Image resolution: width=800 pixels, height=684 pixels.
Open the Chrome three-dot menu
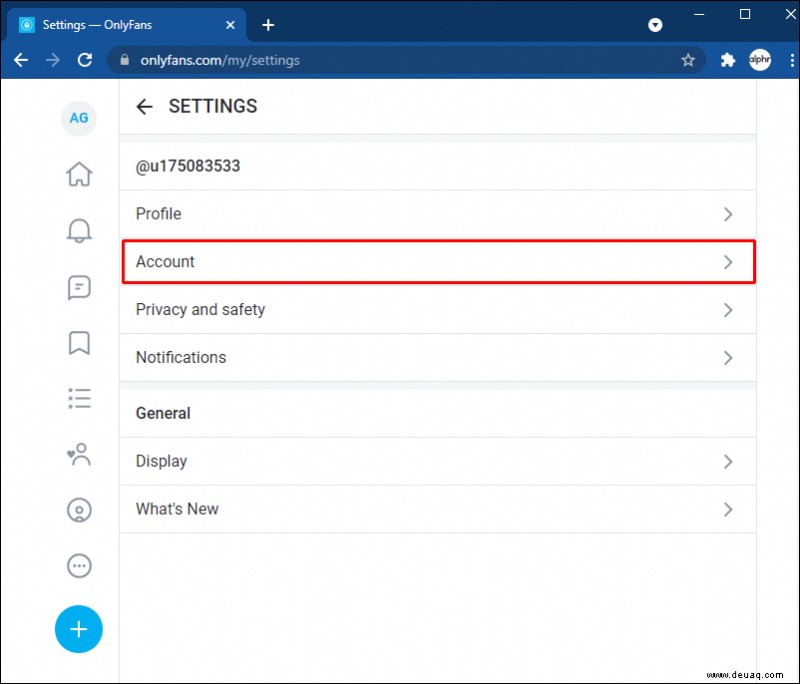pyautogui.click(x=792, y=60)
